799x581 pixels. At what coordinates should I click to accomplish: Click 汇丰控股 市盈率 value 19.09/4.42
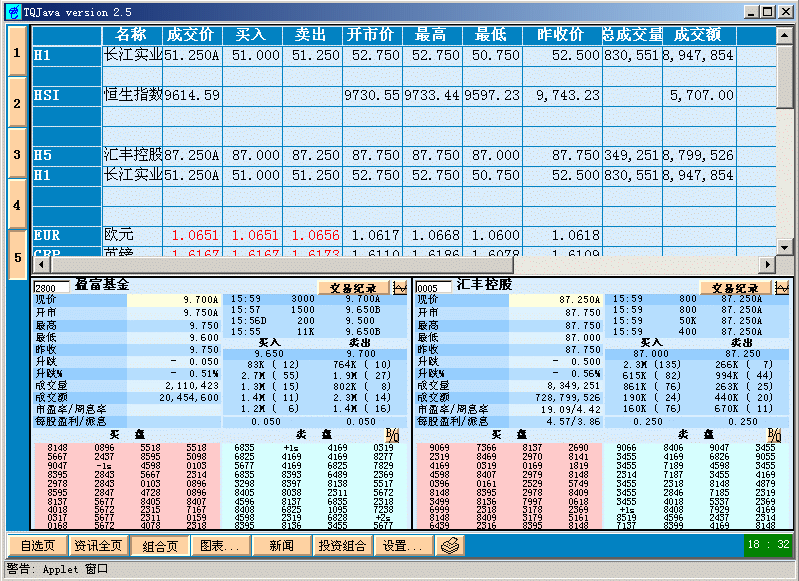(x=571, y=409)
